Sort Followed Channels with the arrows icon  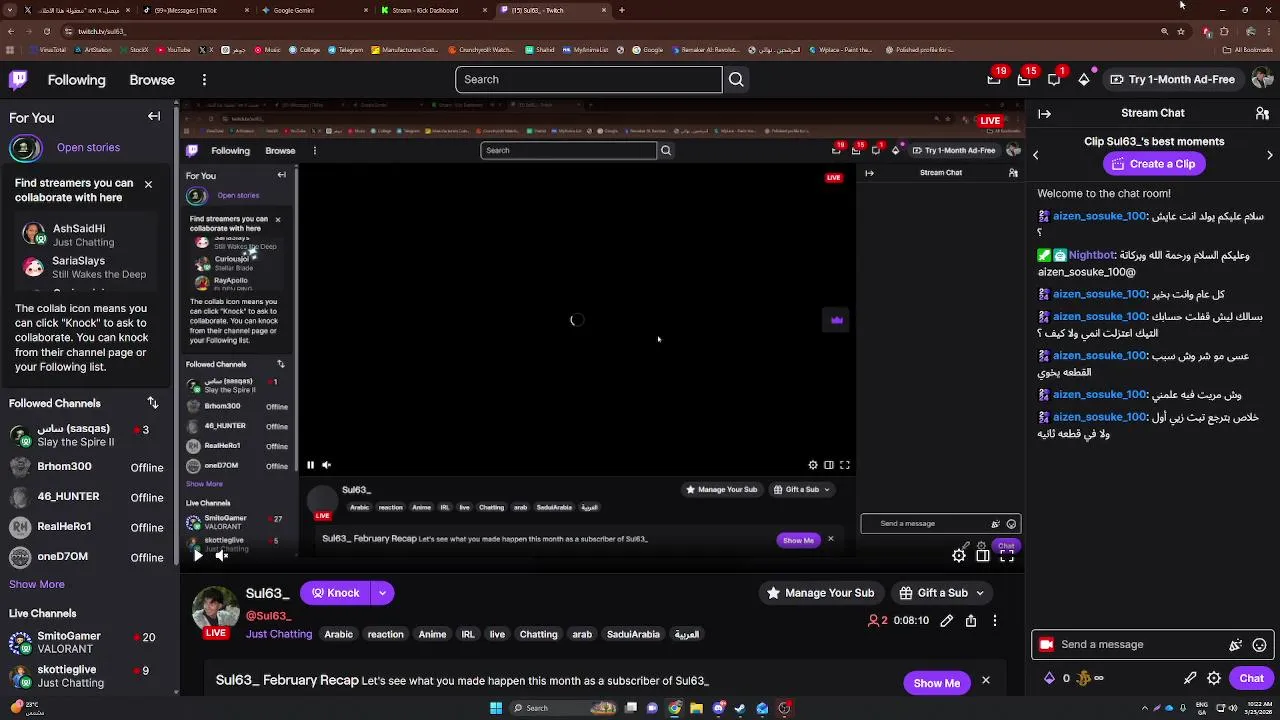153,403
